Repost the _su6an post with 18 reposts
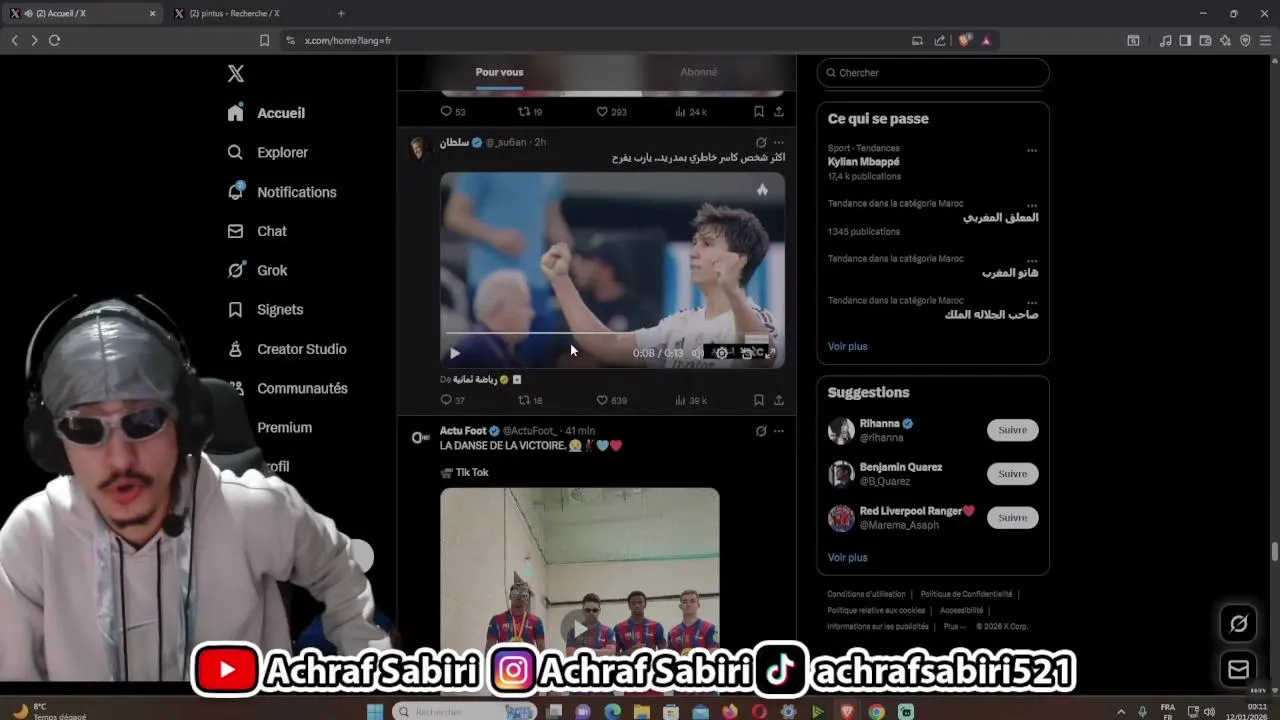The height and width of the screenshot is (720, 1280). point(530,400)
